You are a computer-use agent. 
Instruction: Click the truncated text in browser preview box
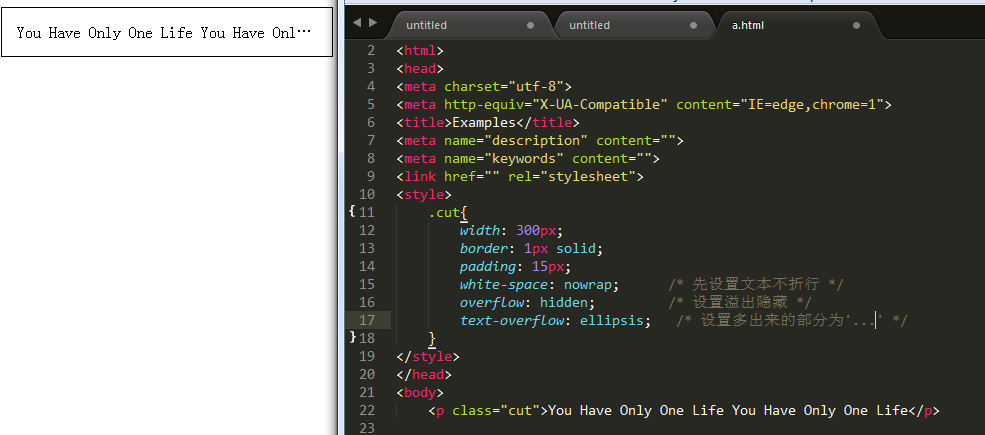[164, 33]
